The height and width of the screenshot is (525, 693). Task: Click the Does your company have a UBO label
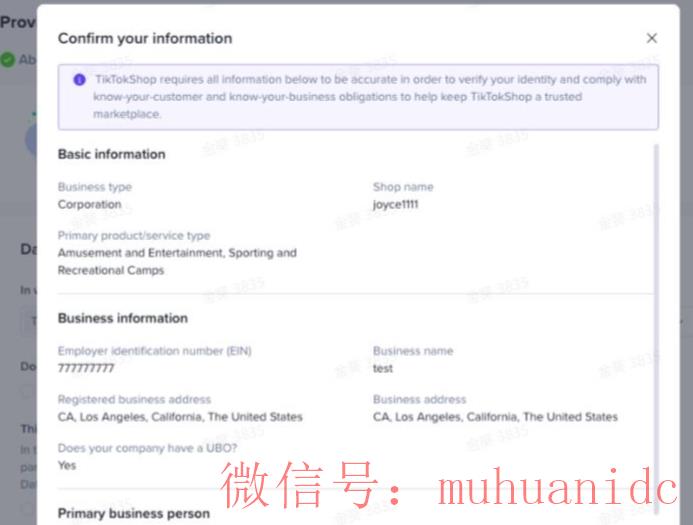click(x=147, y=448)
